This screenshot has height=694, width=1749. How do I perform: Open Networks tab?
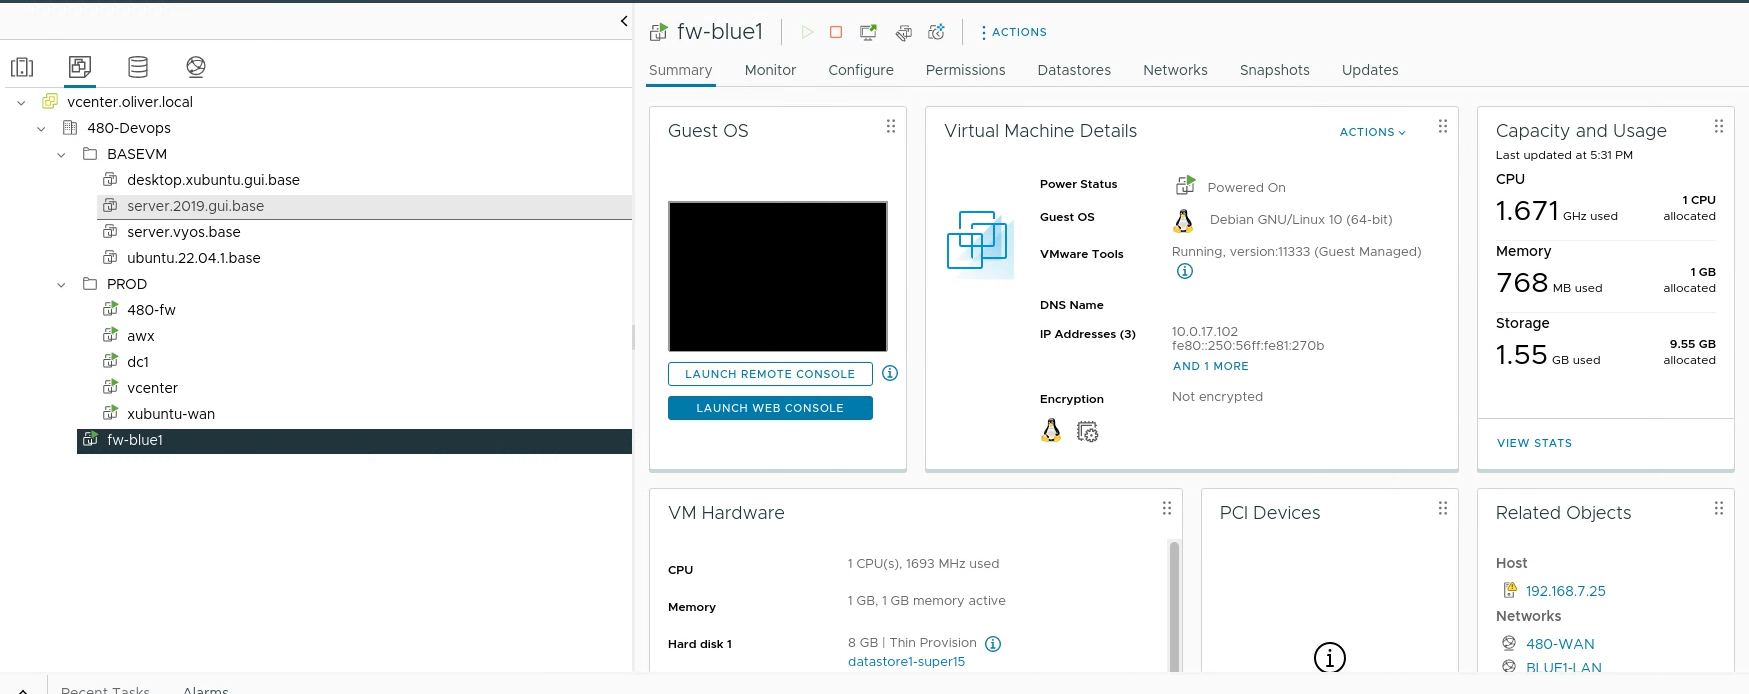coord(1175,70)
